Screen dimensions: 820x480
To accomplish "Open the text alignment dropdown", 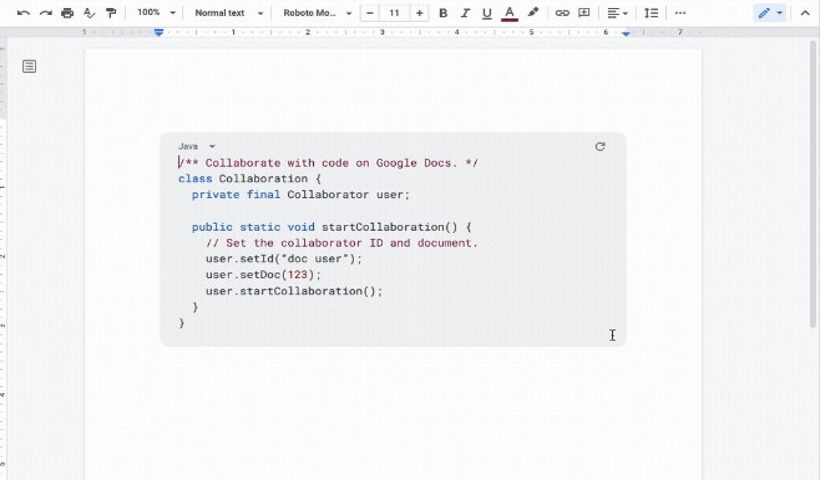I will coord(617,13).
